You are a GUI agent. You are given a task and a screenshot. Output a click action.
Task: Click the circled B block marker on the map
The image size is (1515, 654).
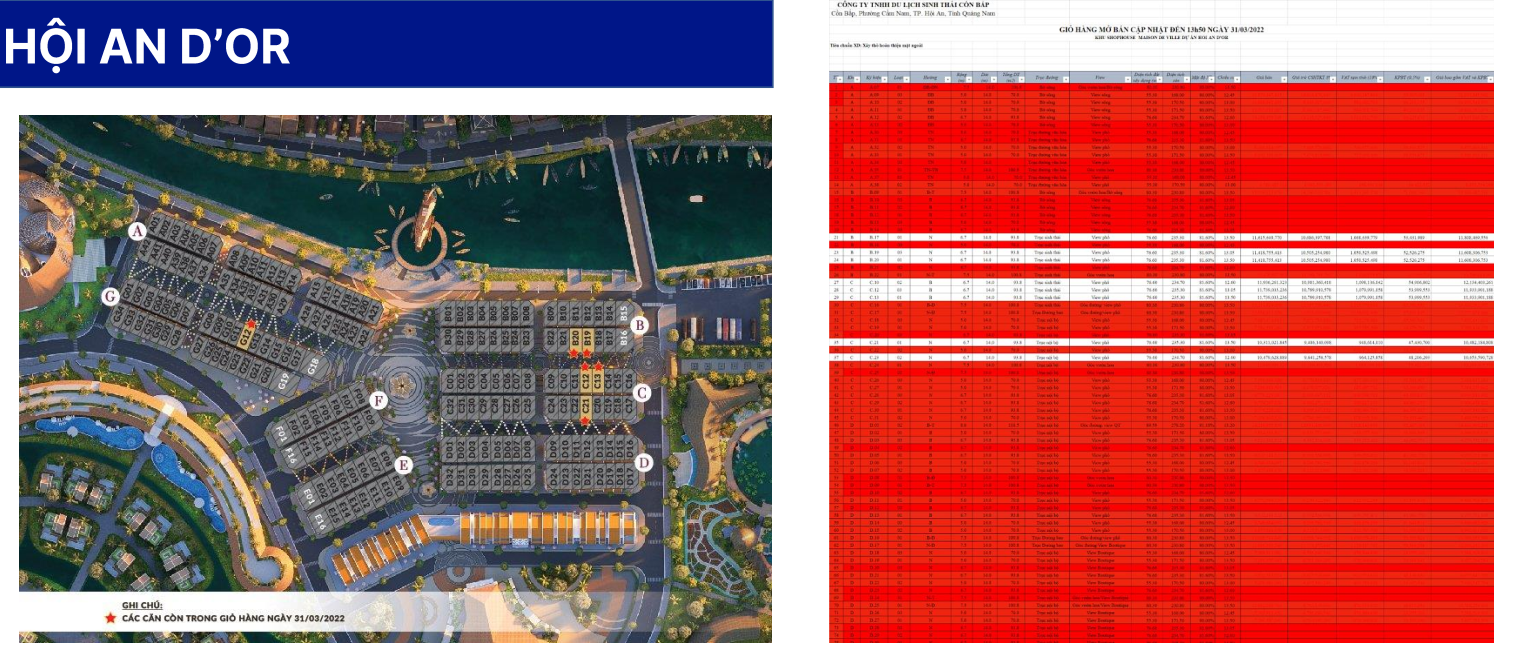(641, 325)
